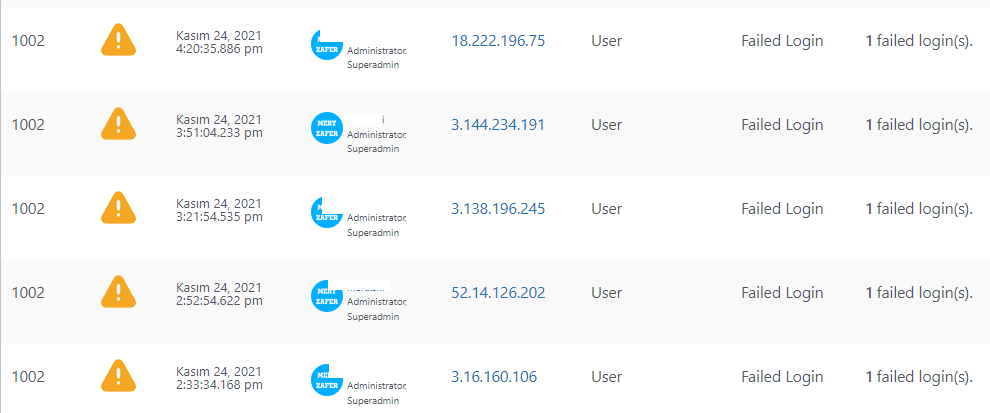
Task: Open IP address 3.144.234.191 link
Action: point(498,125)
